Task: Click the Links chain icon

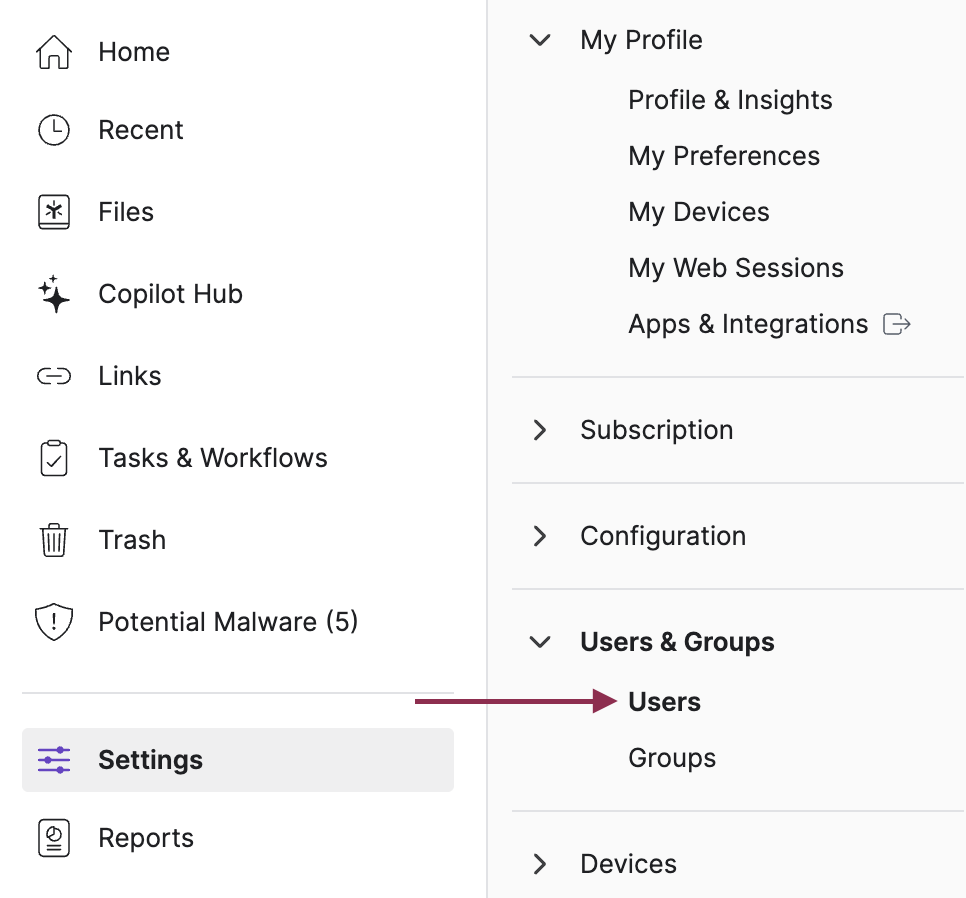Action: (54, 376)
